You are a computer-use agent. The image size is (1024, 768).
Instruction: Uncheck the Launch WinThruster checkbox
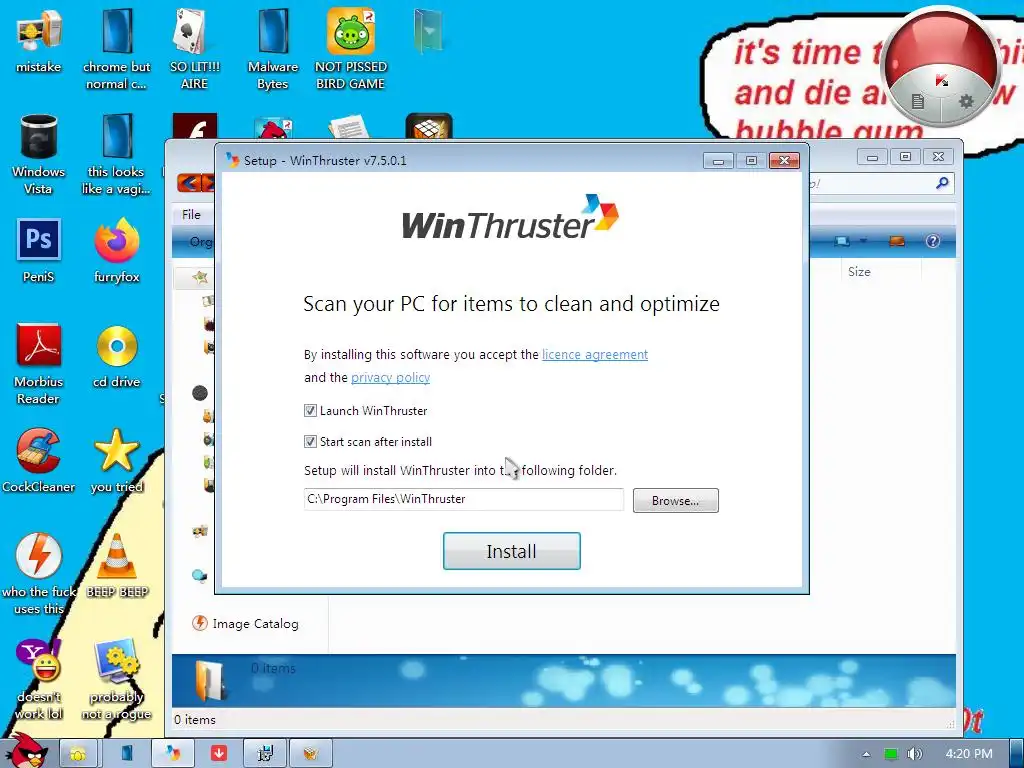tap(310, 411)
